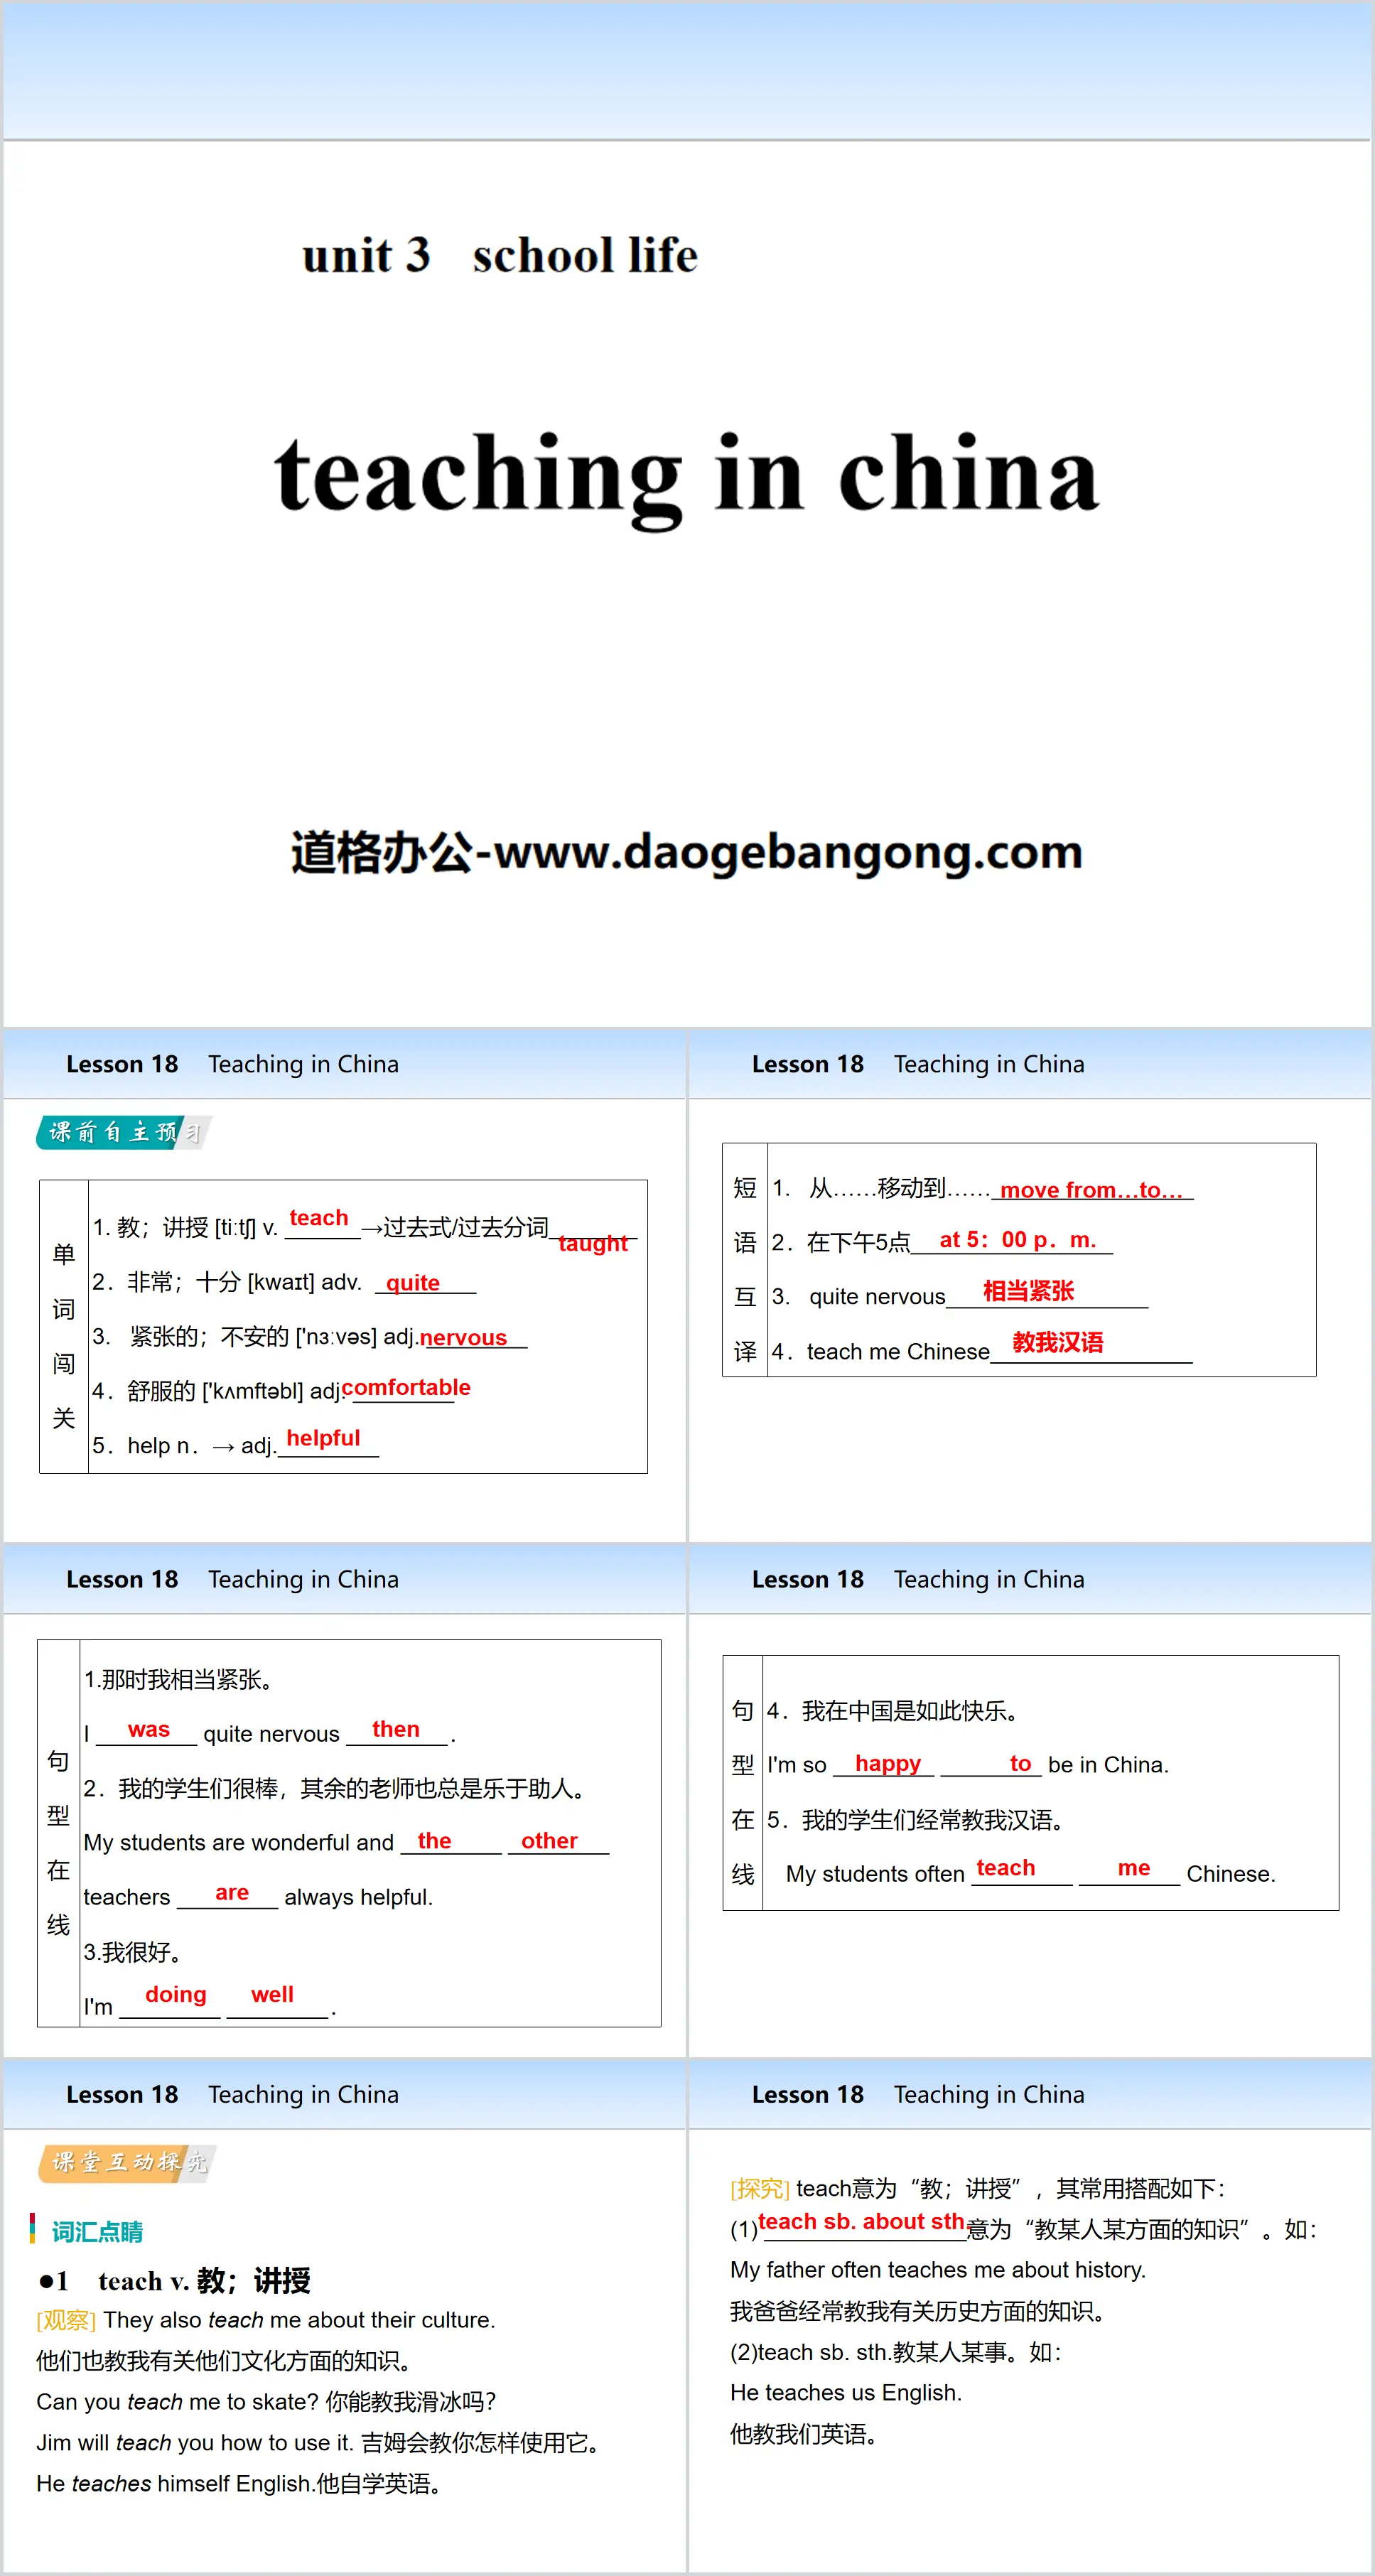The width and height of the screenshot is (1375, 2576).
Task: Click the sentence 'He teaches himself English'
Action: (x=175, y=2484)
